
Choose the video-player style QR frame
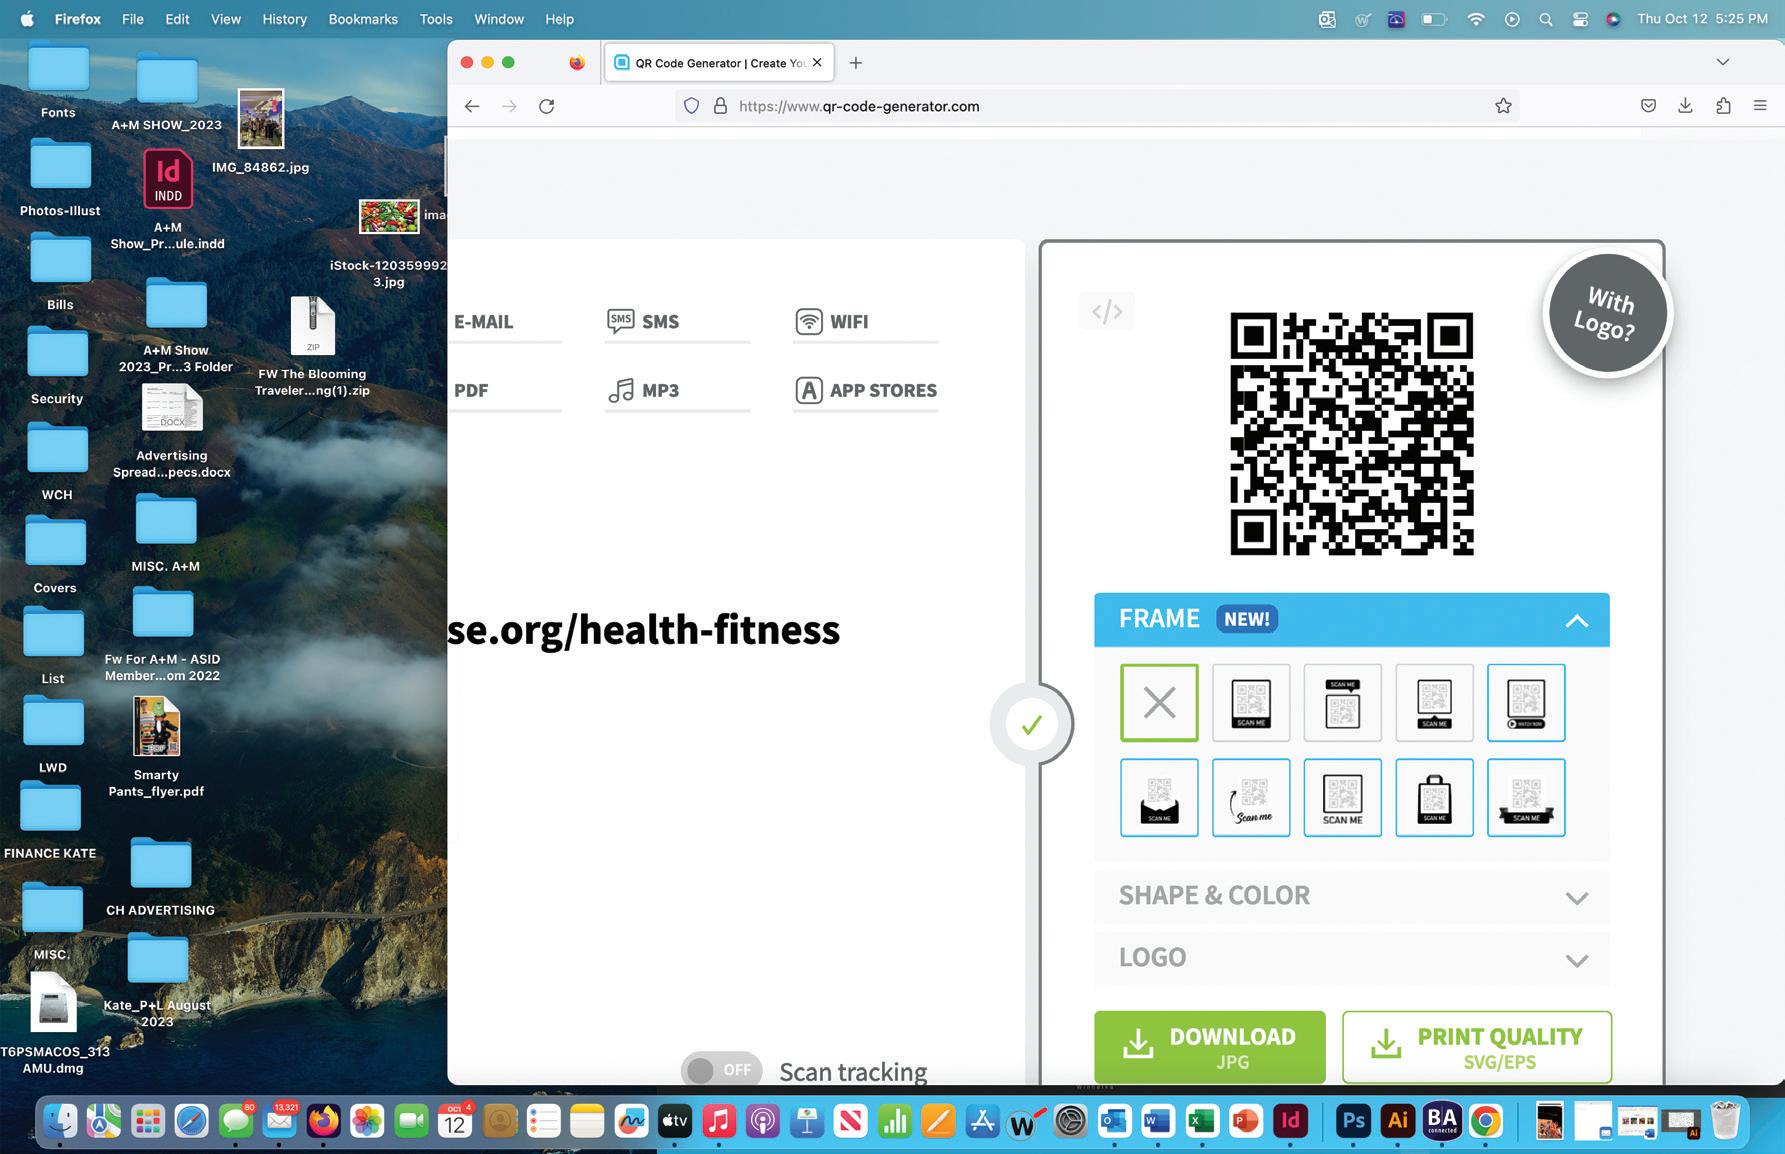pos(1526,703)
